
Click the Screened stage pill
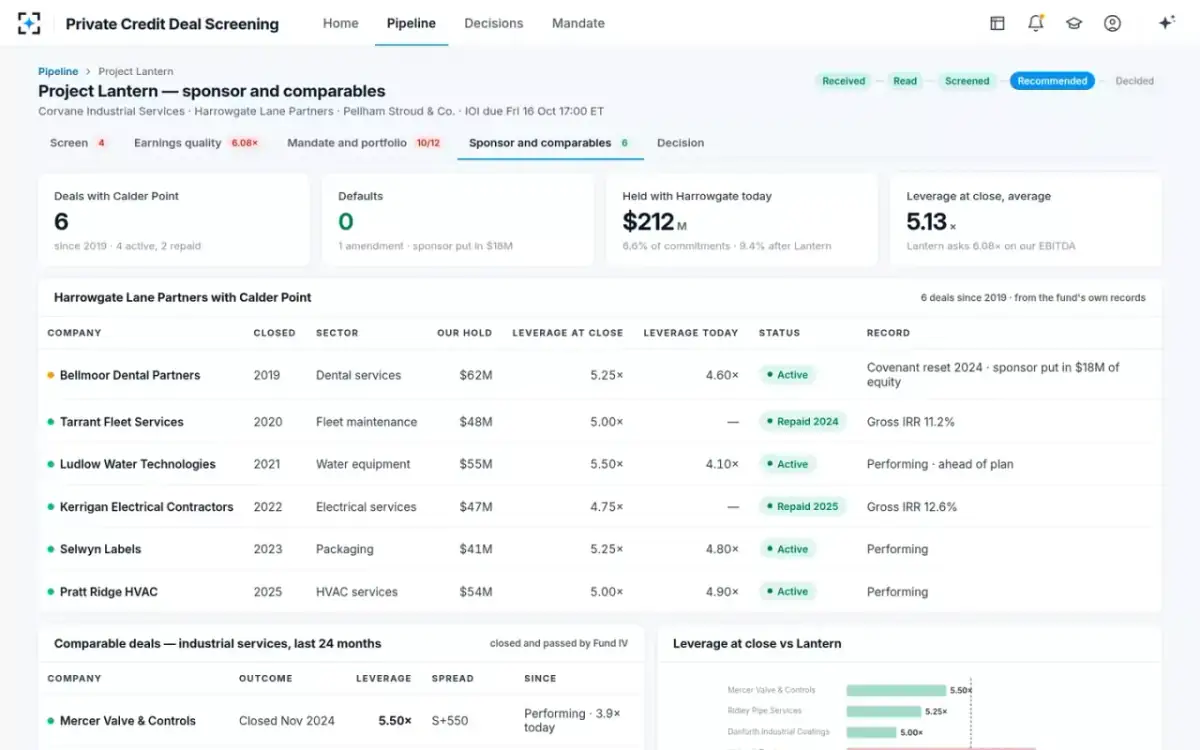(x=967, y=81)
